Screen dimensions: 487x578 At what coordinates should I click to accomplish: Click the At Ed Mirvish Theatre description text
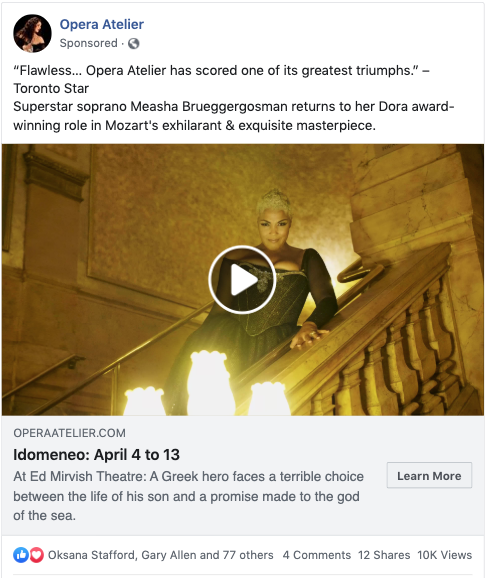click(188, 496)
